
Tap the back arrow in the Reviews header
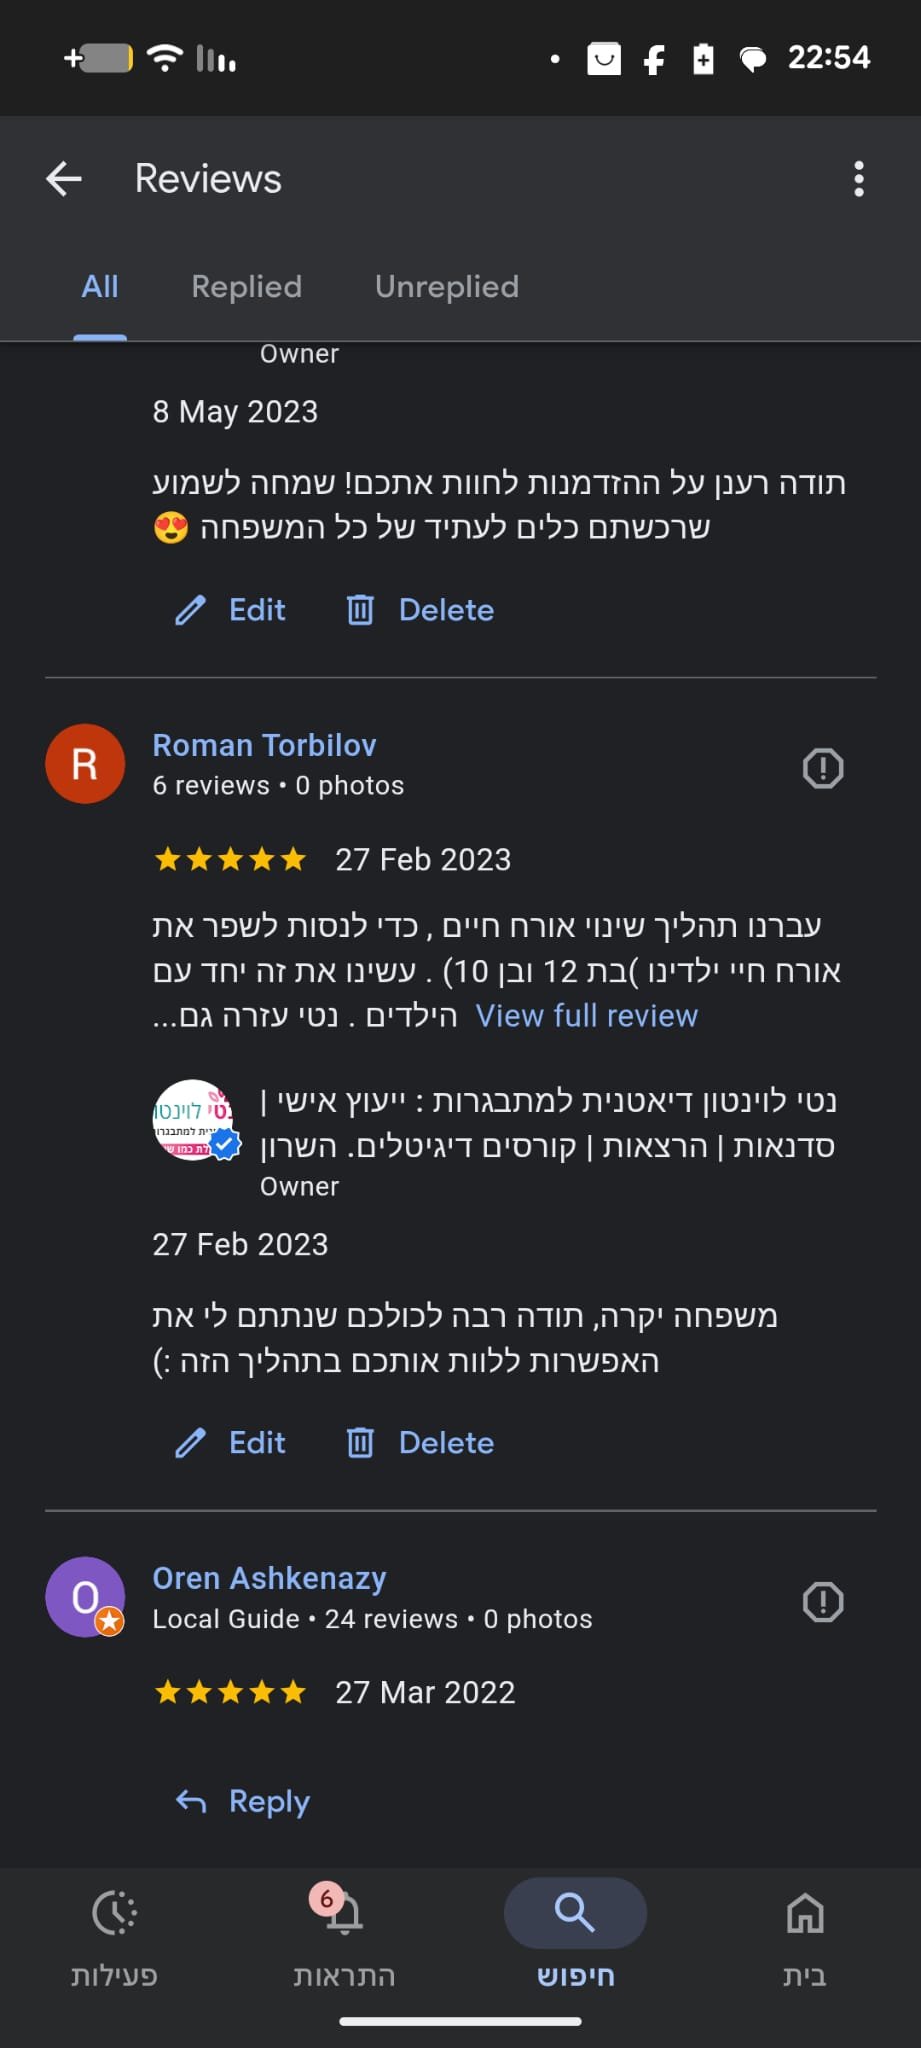(x=64, y=179)
